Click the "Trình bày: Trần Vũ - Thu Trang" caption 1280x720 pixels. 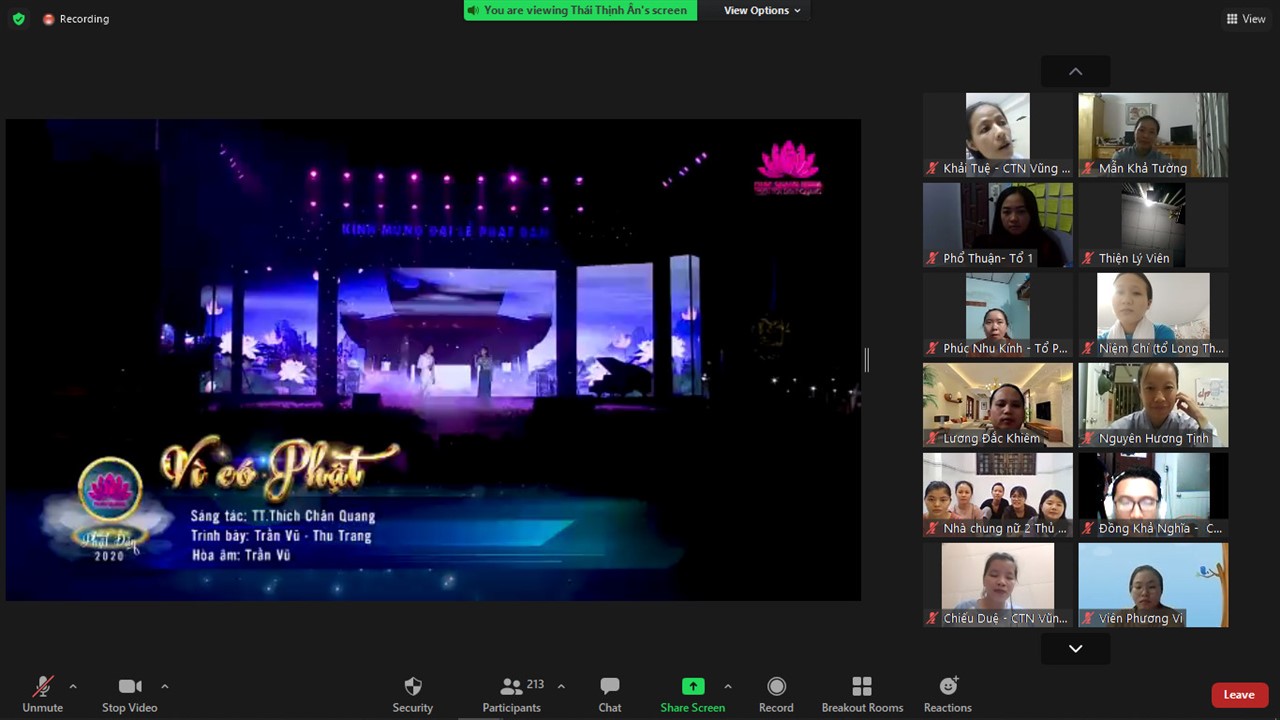(x=281, y=536)
